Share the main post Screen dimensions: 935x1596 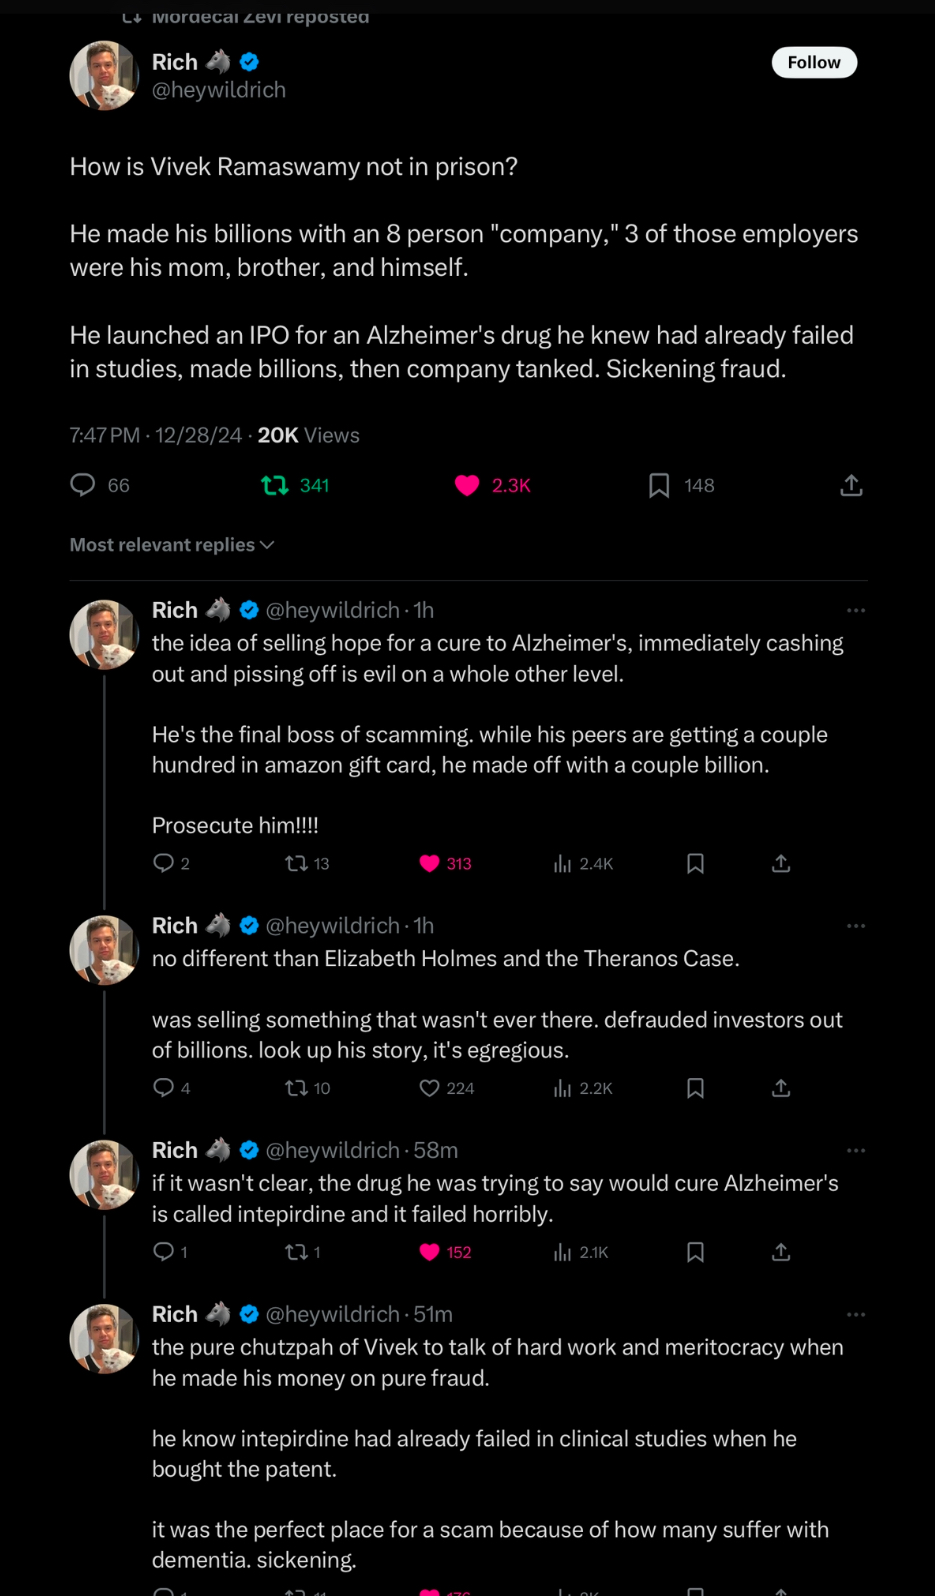click(851, 485)
